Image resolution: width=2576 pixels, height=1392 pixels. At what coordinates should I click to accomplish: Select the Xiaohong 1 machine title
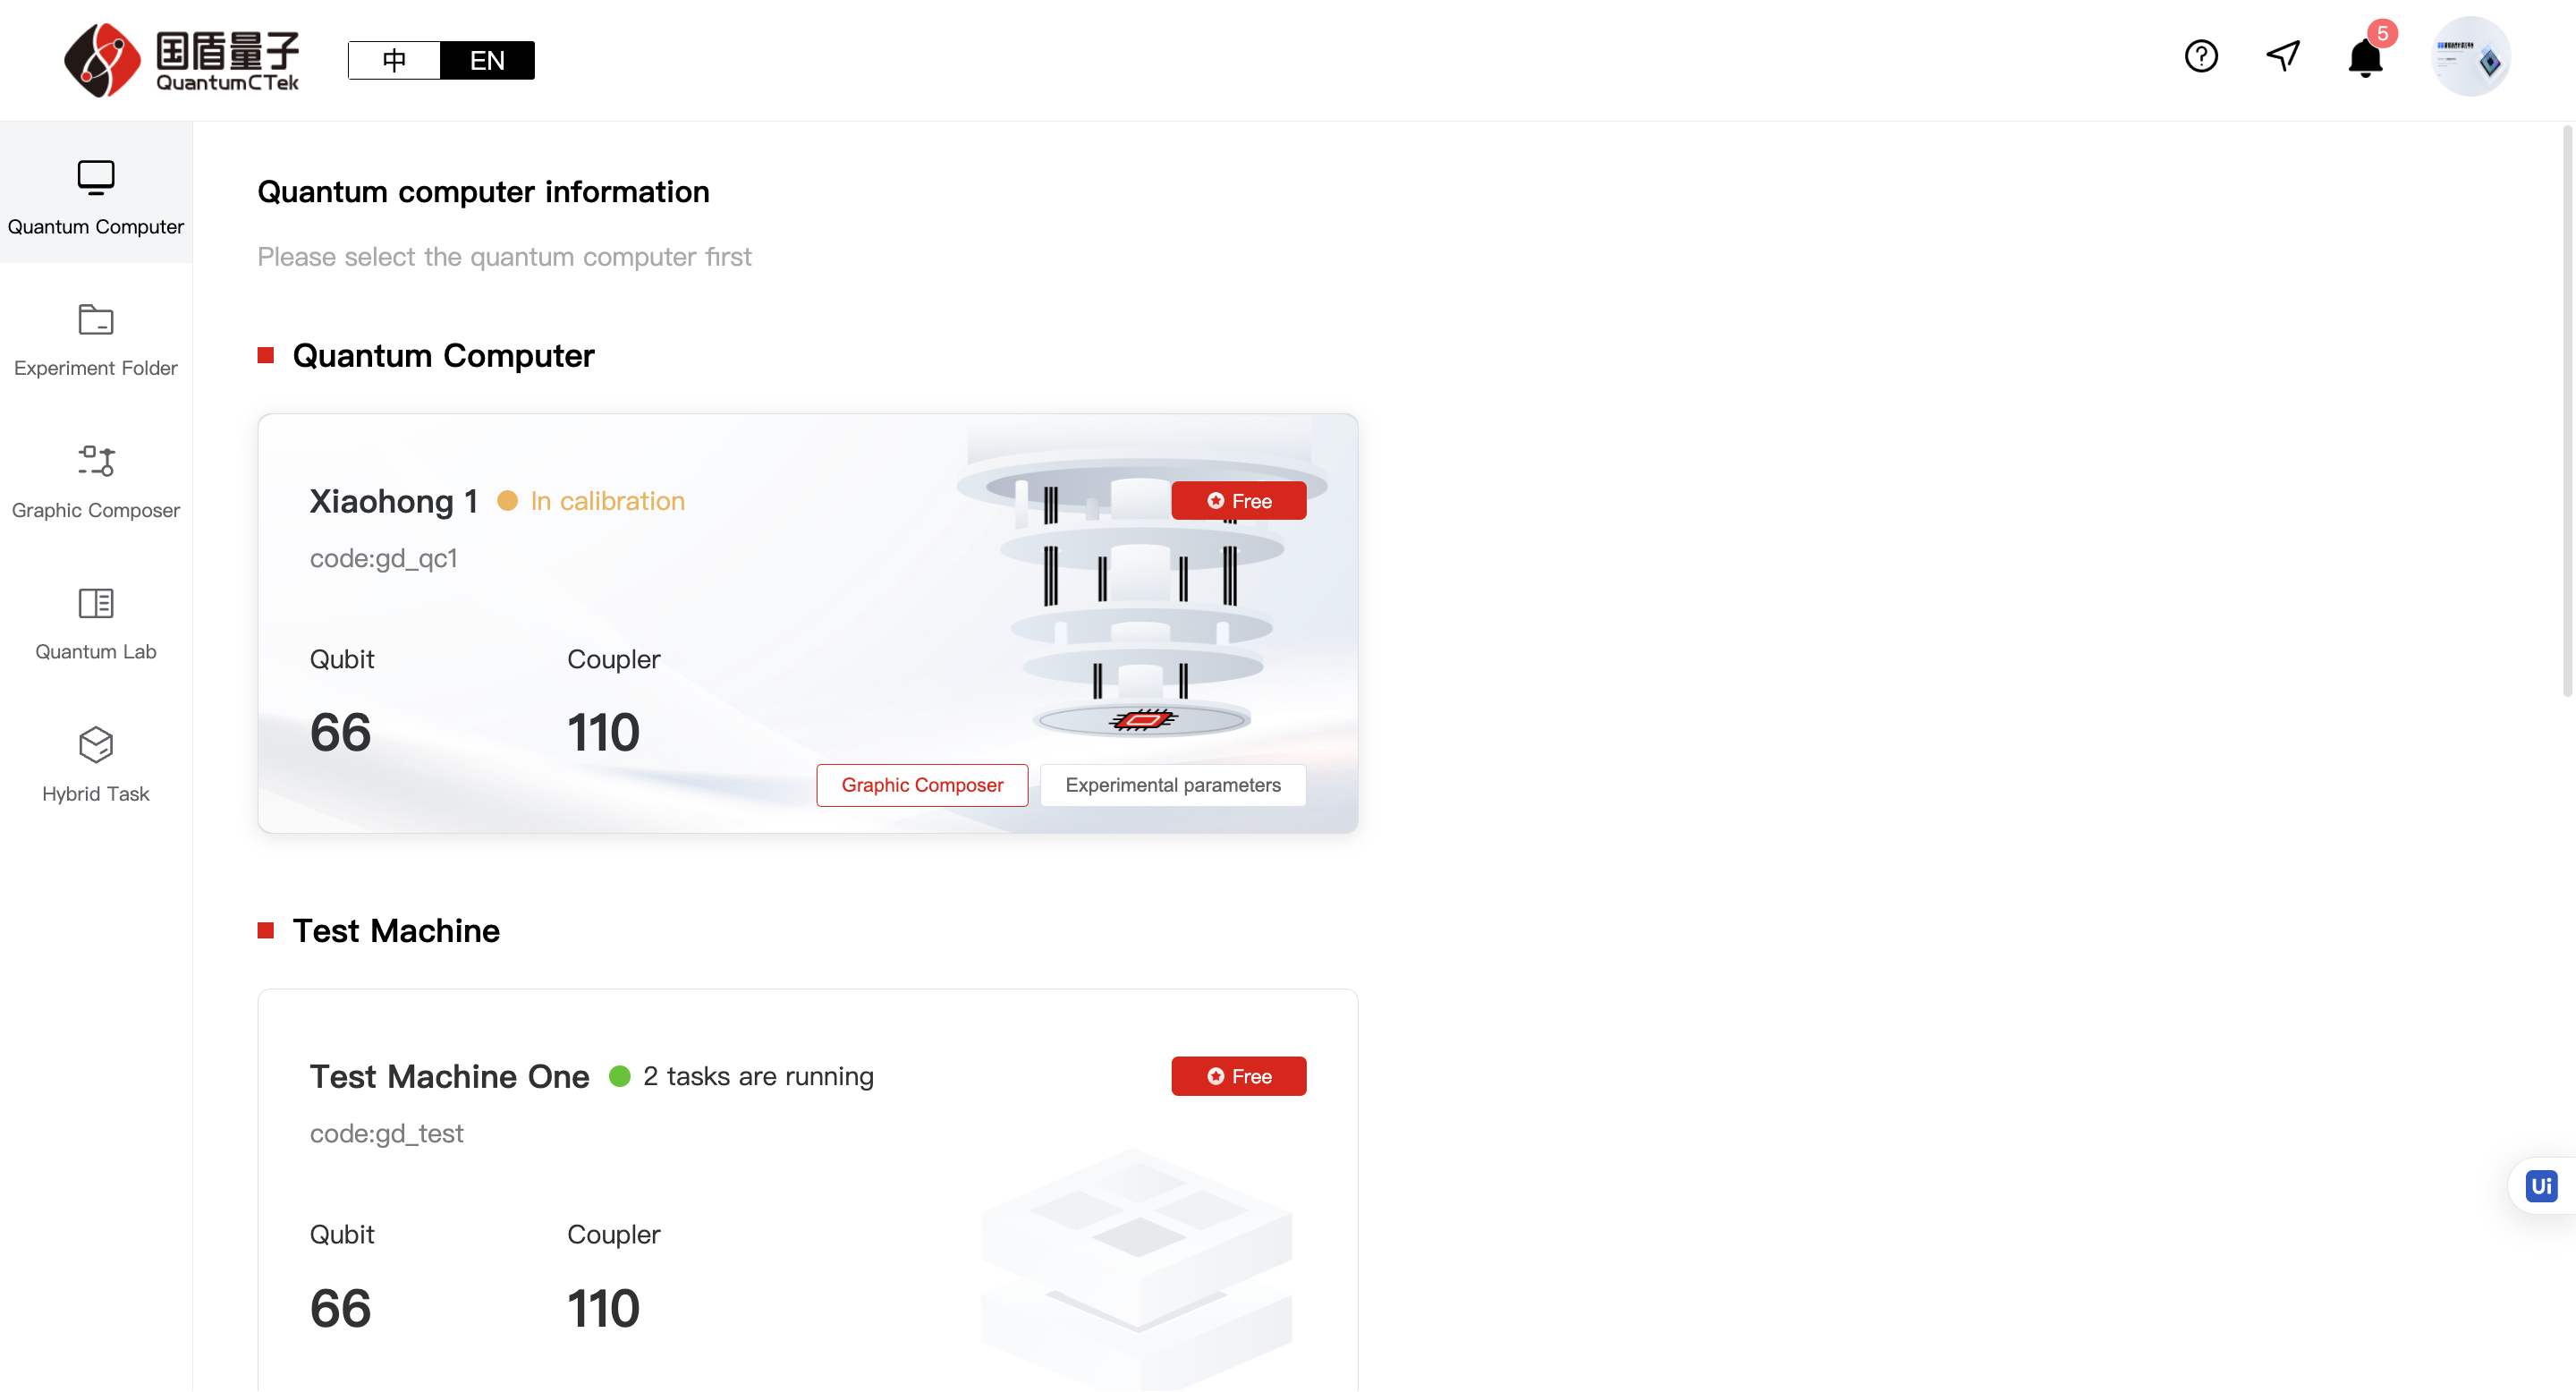394,501
